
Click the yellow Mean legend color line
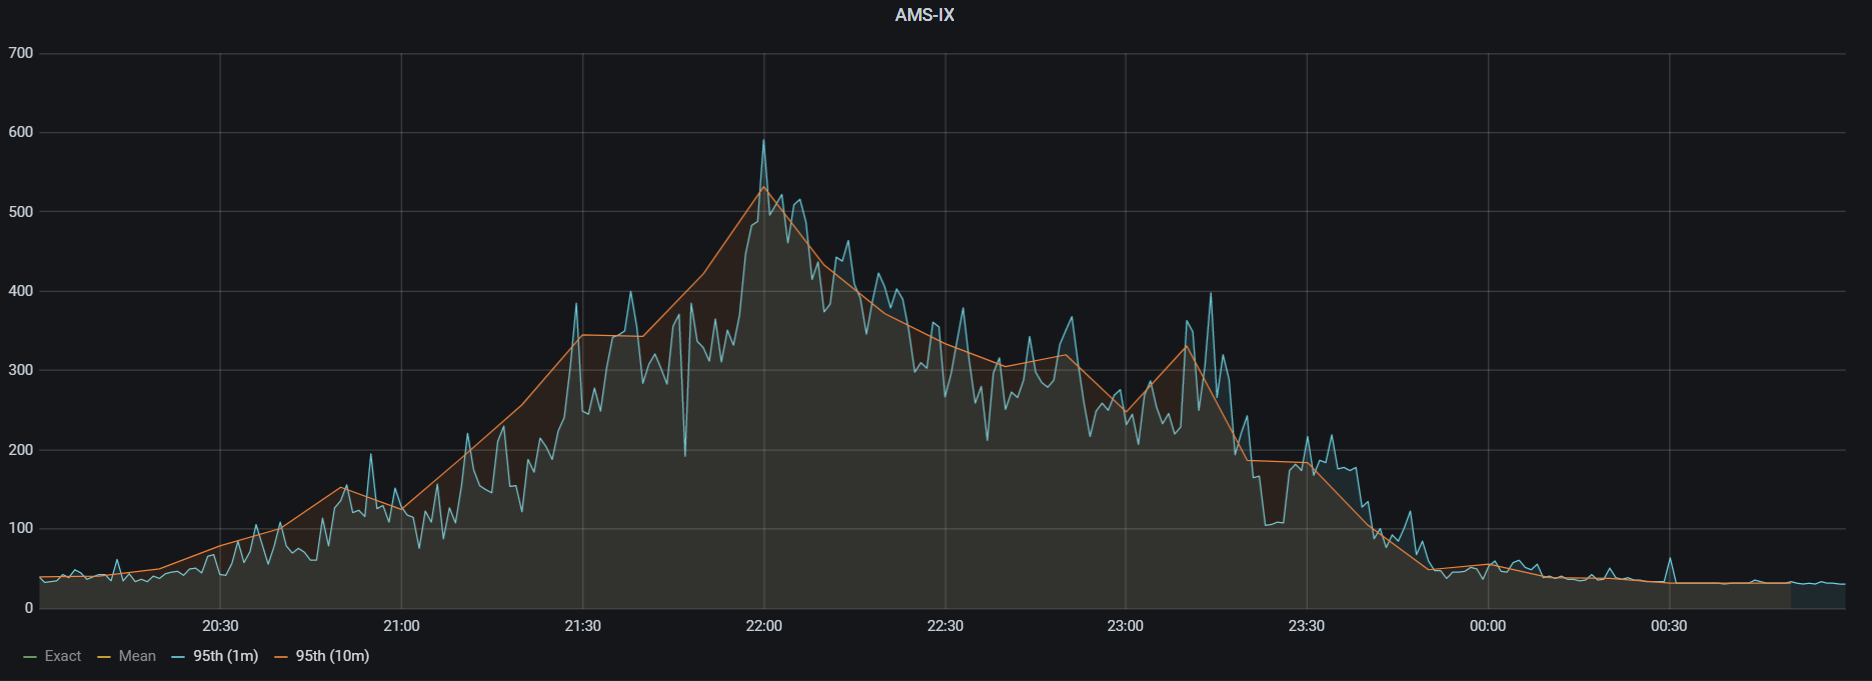[x=104, y=657]
